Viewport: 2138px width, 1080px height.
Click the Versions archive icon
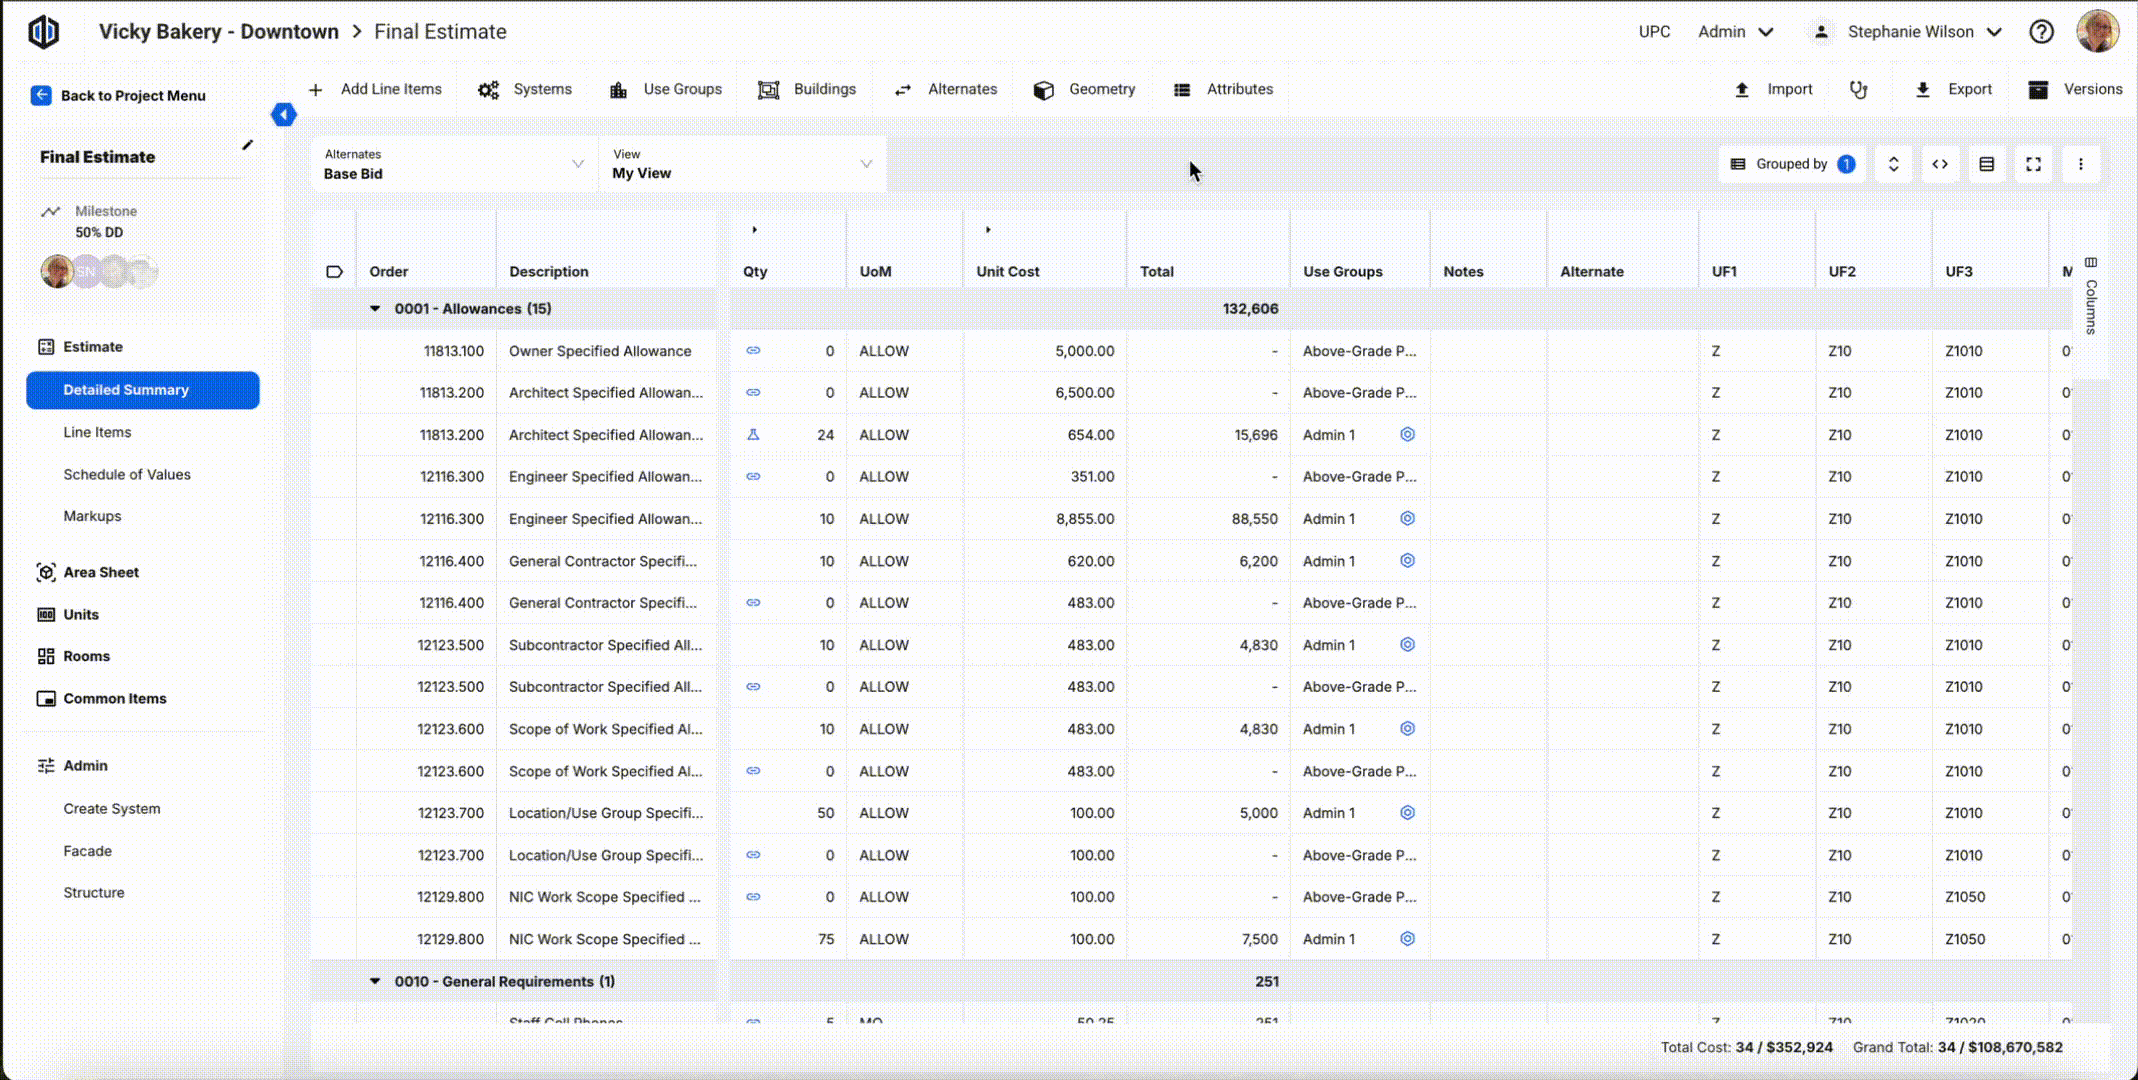[2037, 90]
